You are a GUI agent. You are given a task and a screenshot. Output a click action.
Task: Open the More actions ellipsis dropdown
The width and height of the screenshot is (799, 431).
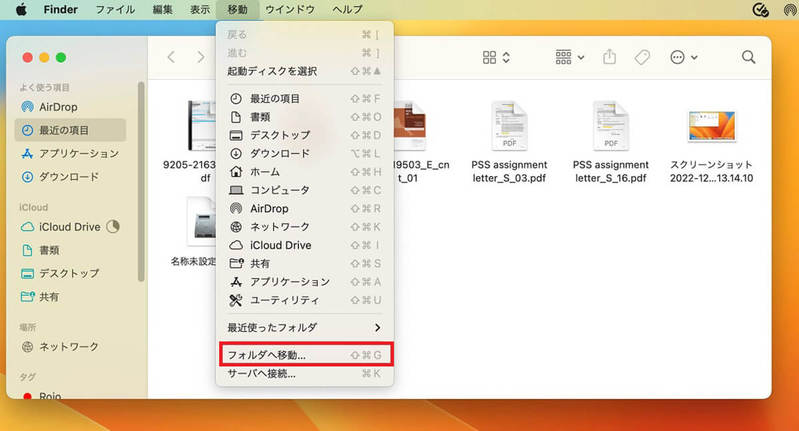[x=683, y=57]
